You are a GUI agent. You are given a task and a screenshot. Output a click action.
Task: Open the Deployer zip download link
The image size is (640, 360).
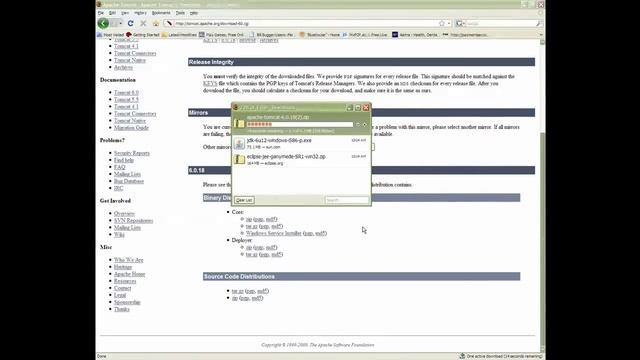pos(249,247)
